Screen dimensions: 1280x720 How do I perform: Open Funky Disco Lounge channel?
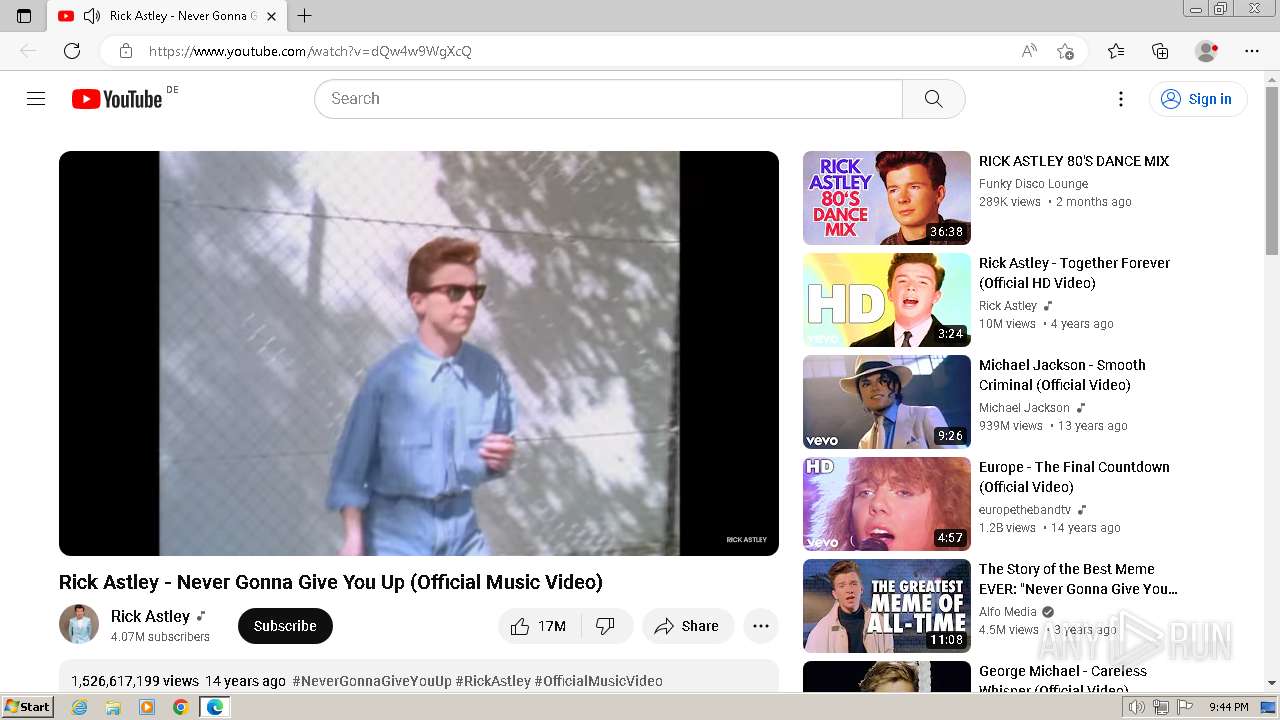(x=1033, y=184)
